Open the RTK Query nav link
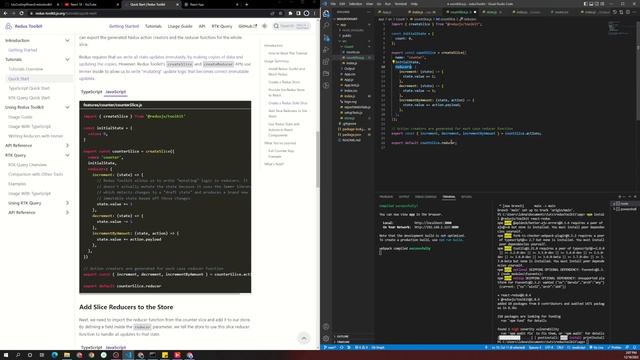Screen dimensions: 640x360 click(222, 26)
